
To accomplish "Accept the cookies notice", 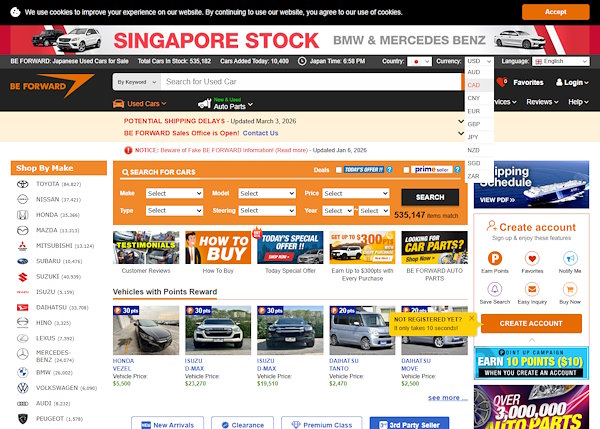I will pyautogui.click(x=556, y=12).
